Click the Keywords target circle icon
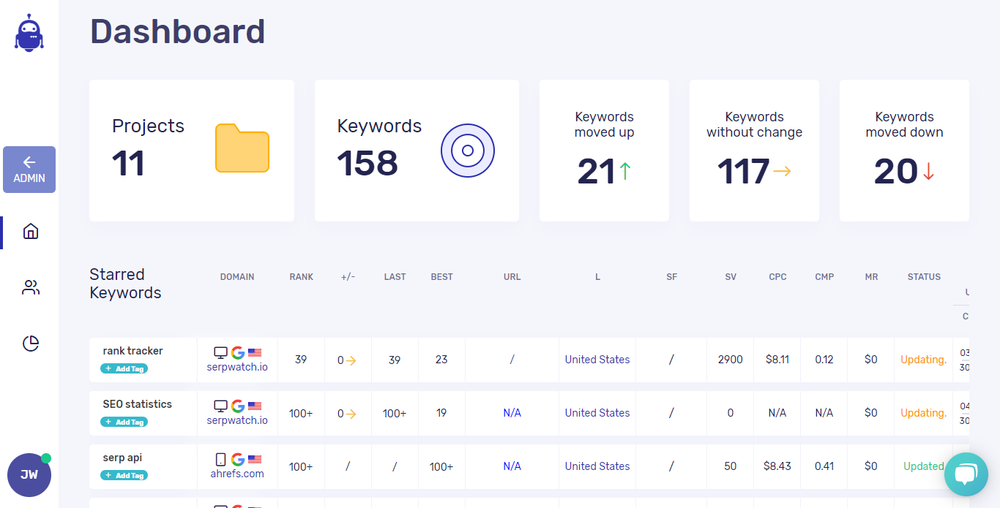This screenshot has width=1000, height=508. tap(467, 150)
